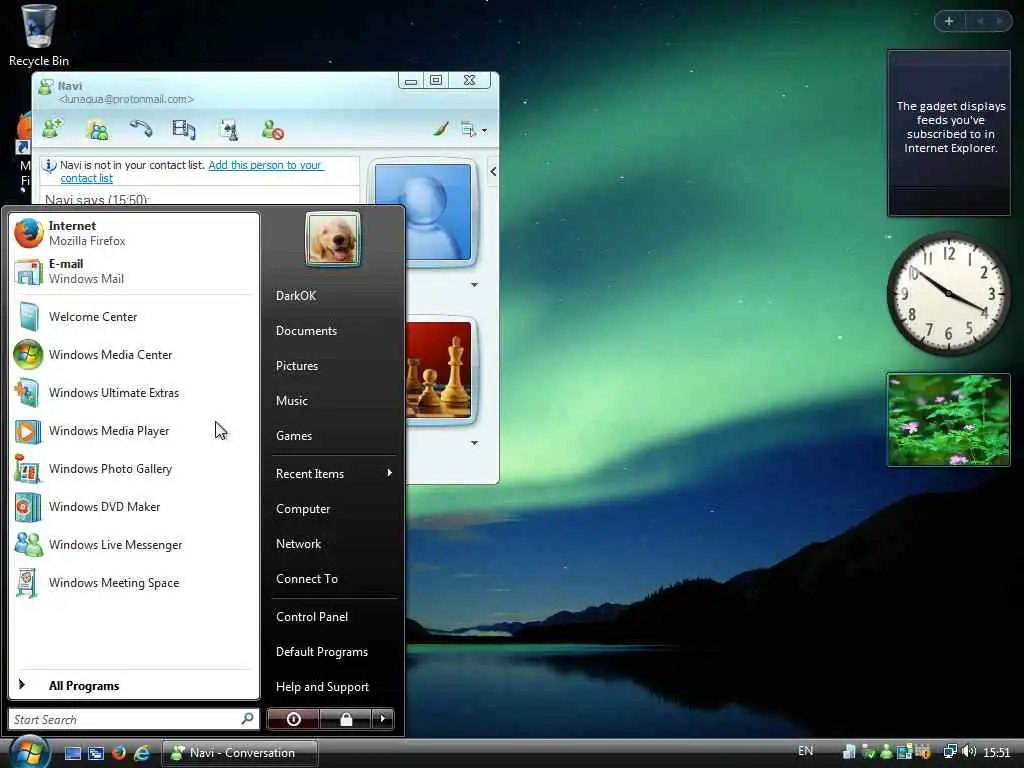
Task: Open Windows Ultimate Extras
Action: coord(134,392)
